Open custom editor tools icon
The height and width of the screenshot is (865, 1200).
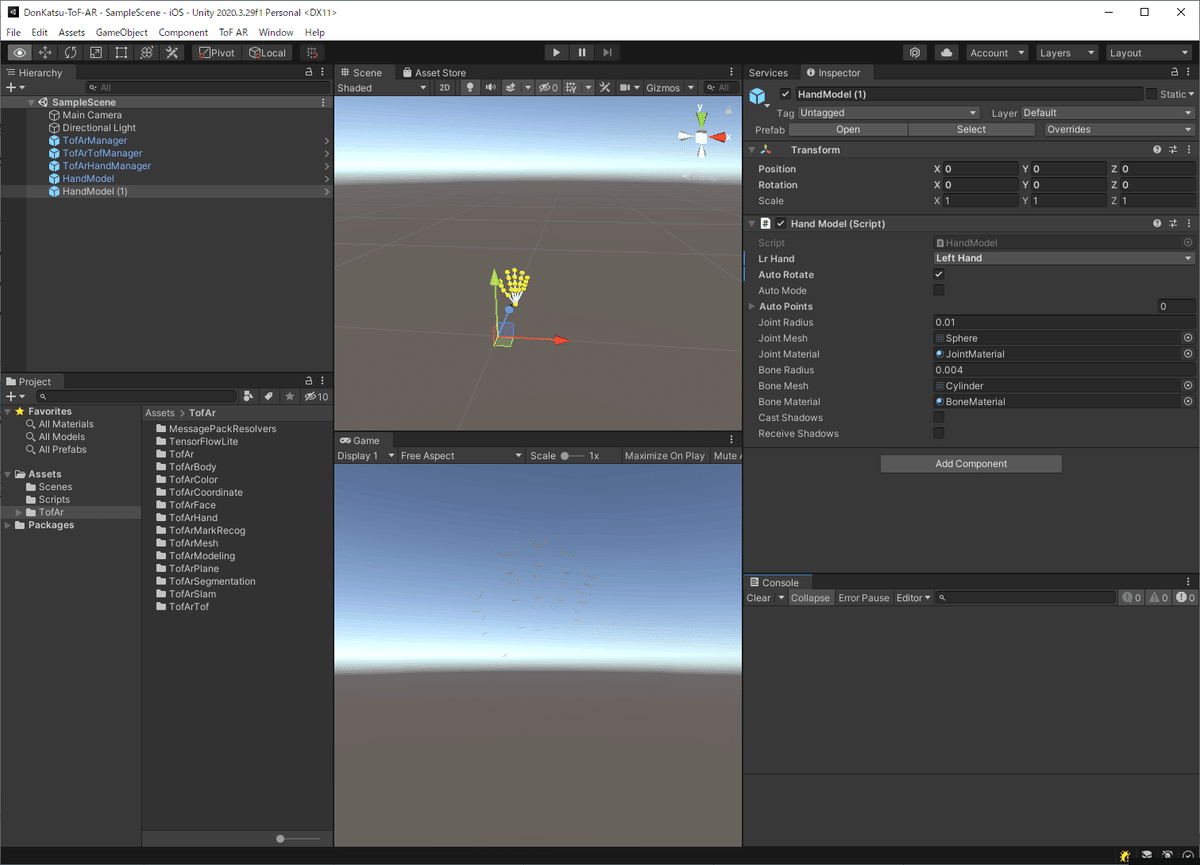pos(172,52)
